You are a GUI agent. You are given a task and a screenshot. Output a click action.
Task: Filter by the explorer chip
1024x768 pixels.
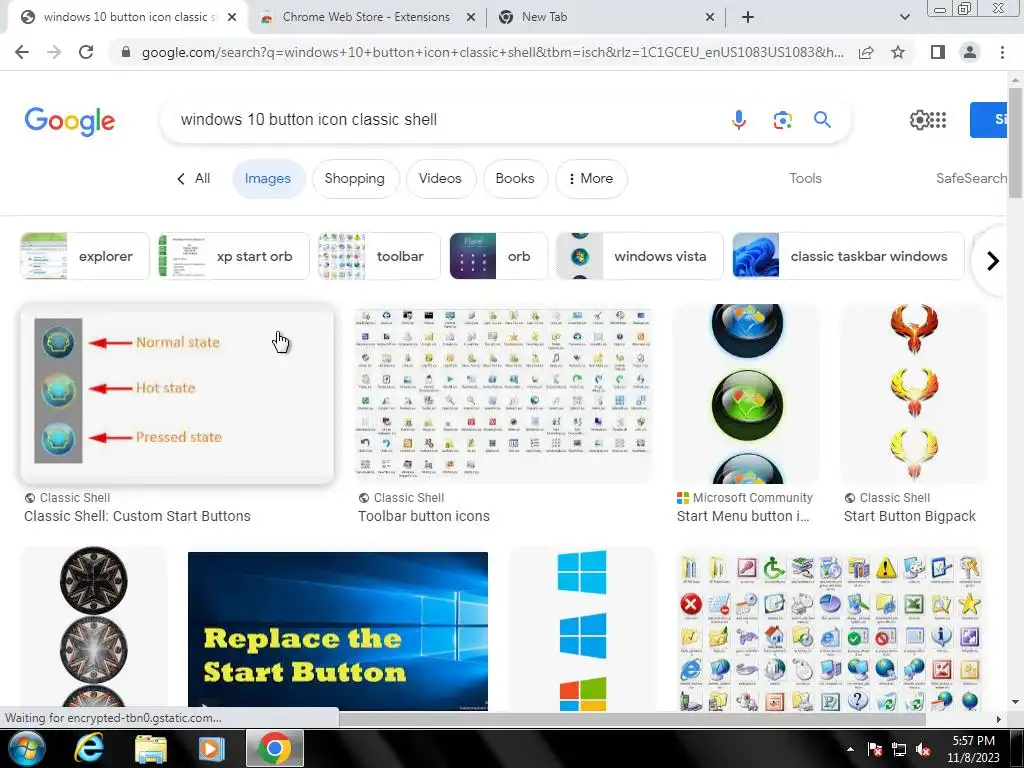tap(85, 256)
